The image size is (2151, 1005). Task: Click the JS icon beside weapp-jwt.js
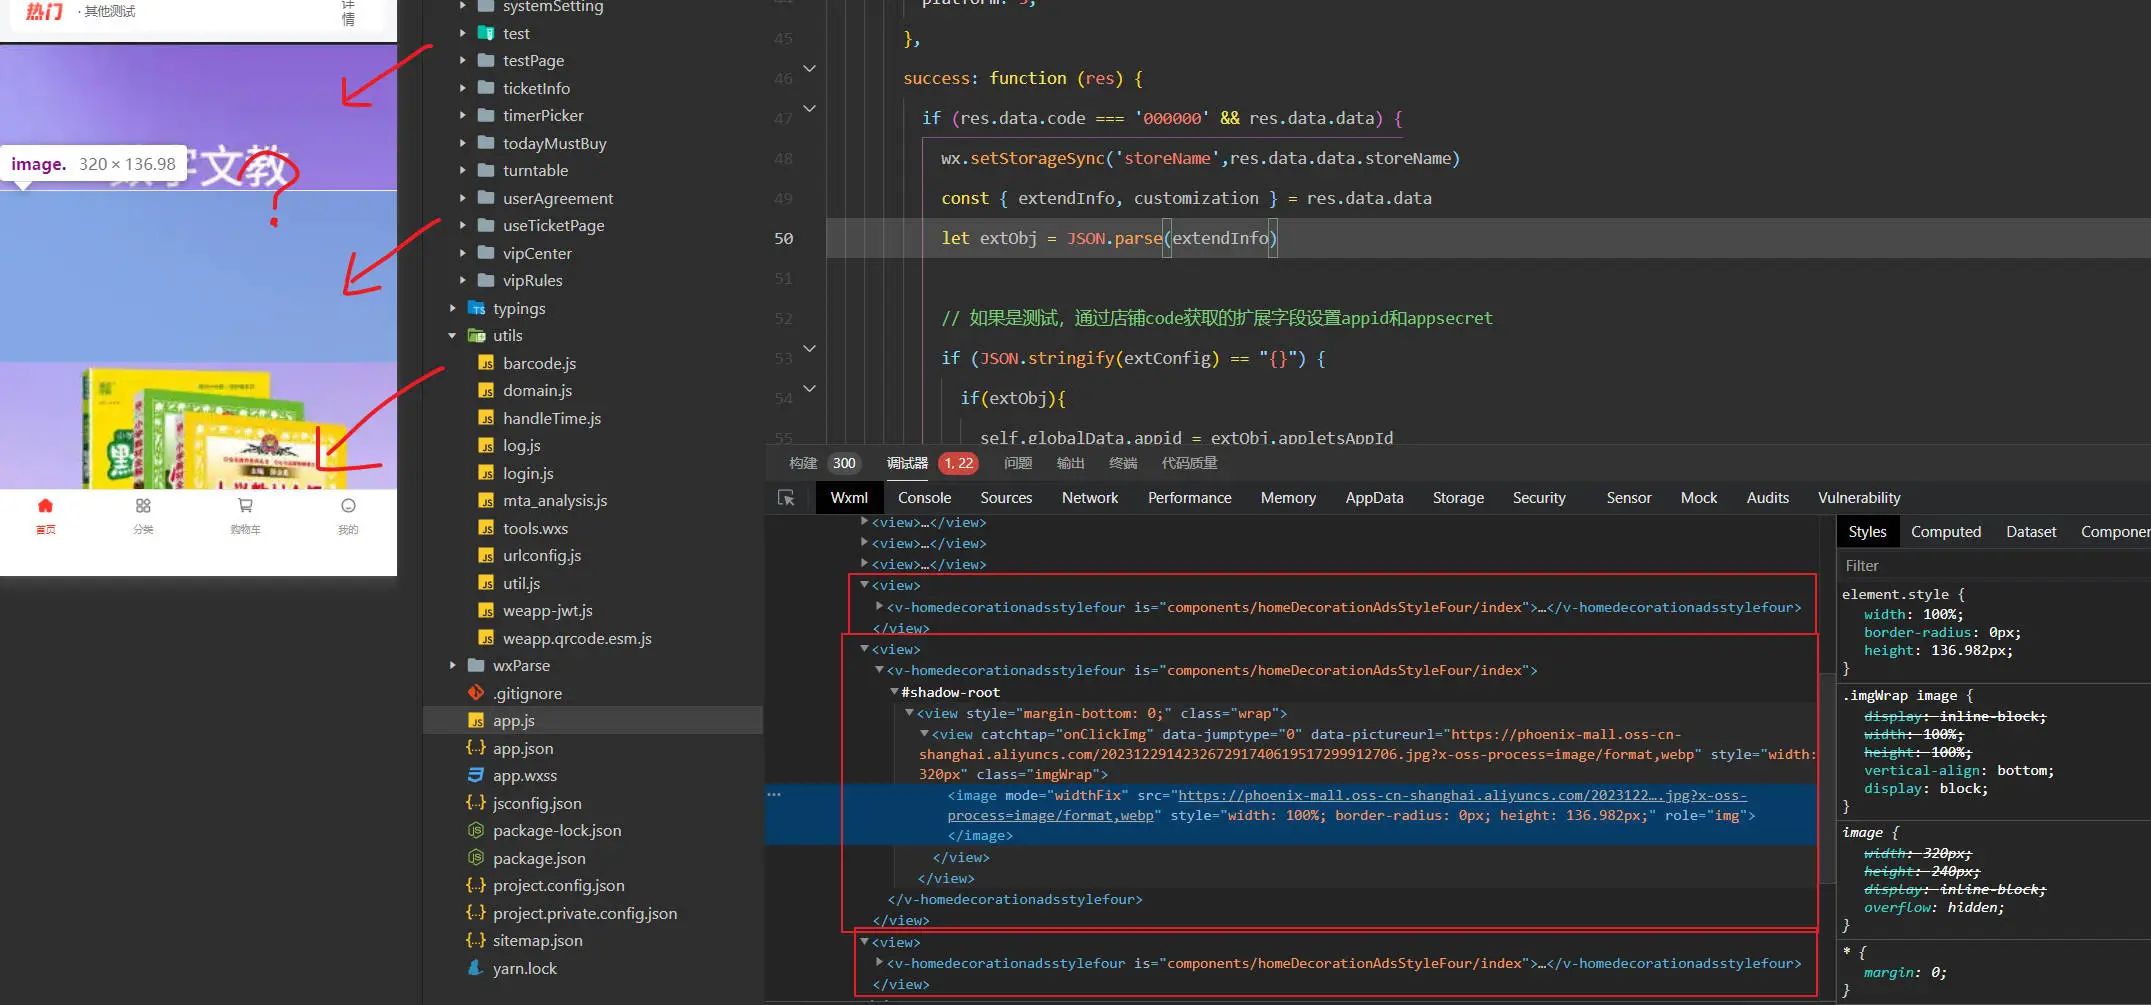(486, 610)
